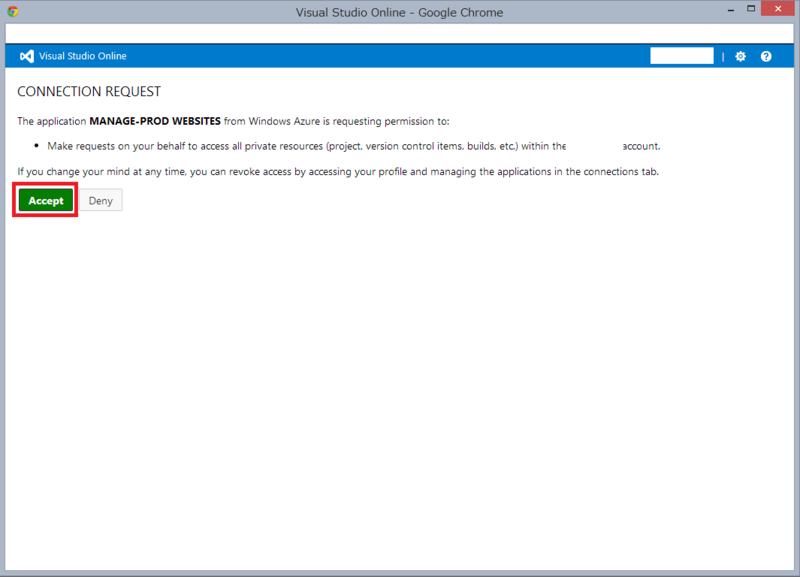
Task: Click the Chrome icon in title bar
Action: (x=13, y=11)
